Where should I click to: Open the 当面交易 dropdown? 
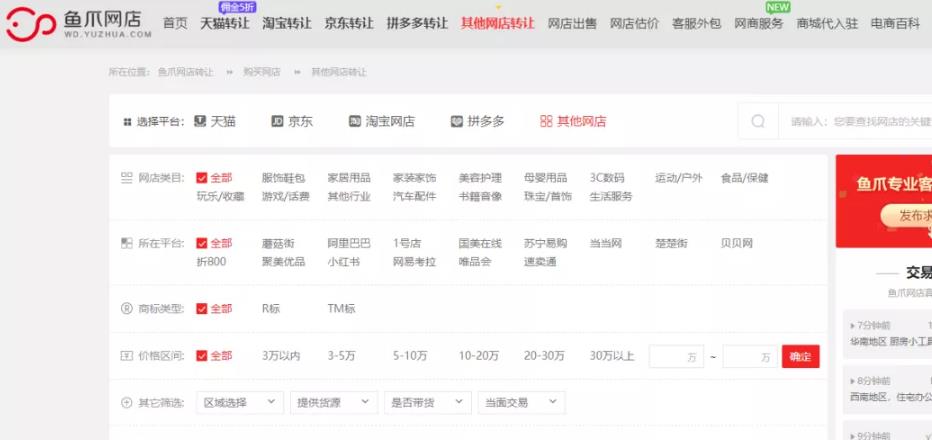[x=521, y=403]
